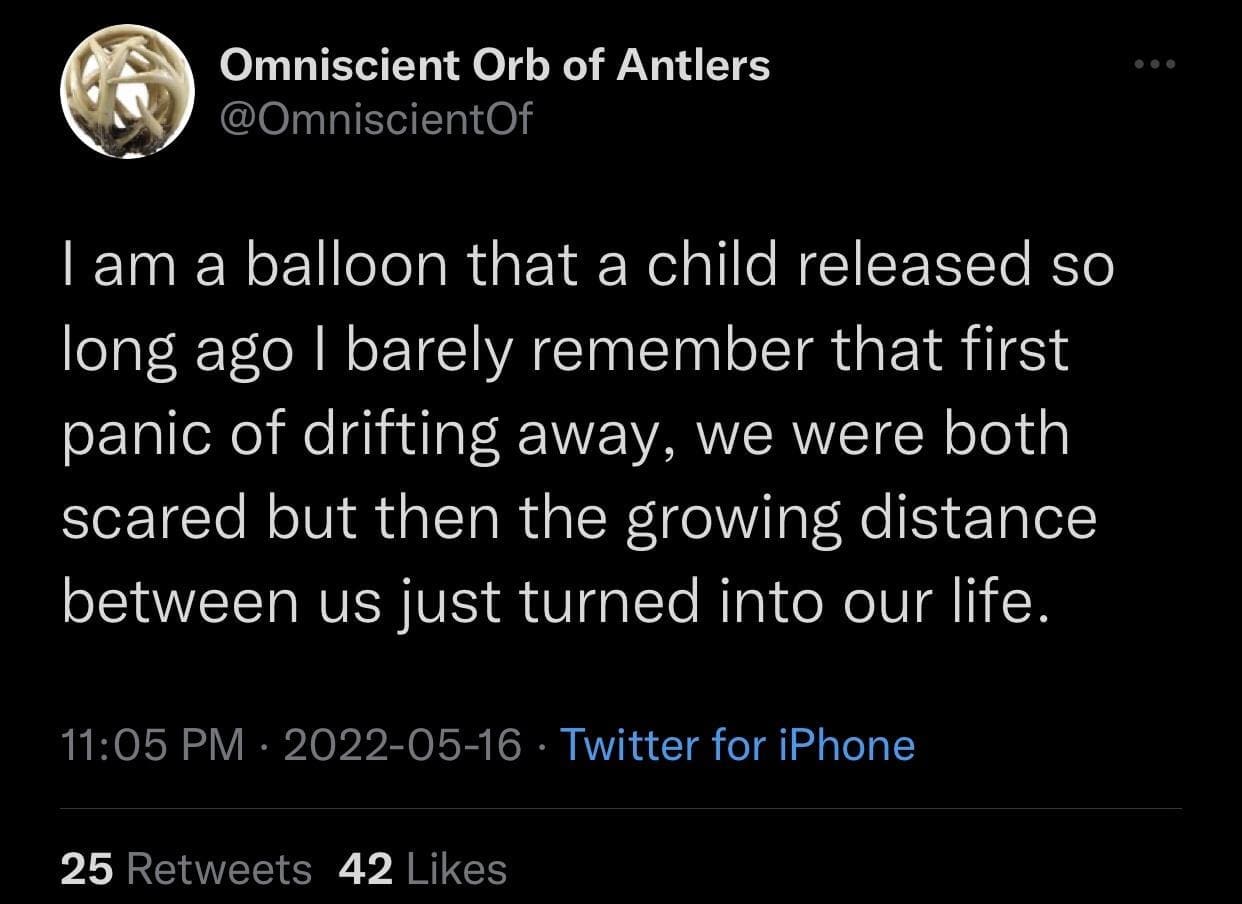Click the number 25 in the retweet count

(86, 869)
